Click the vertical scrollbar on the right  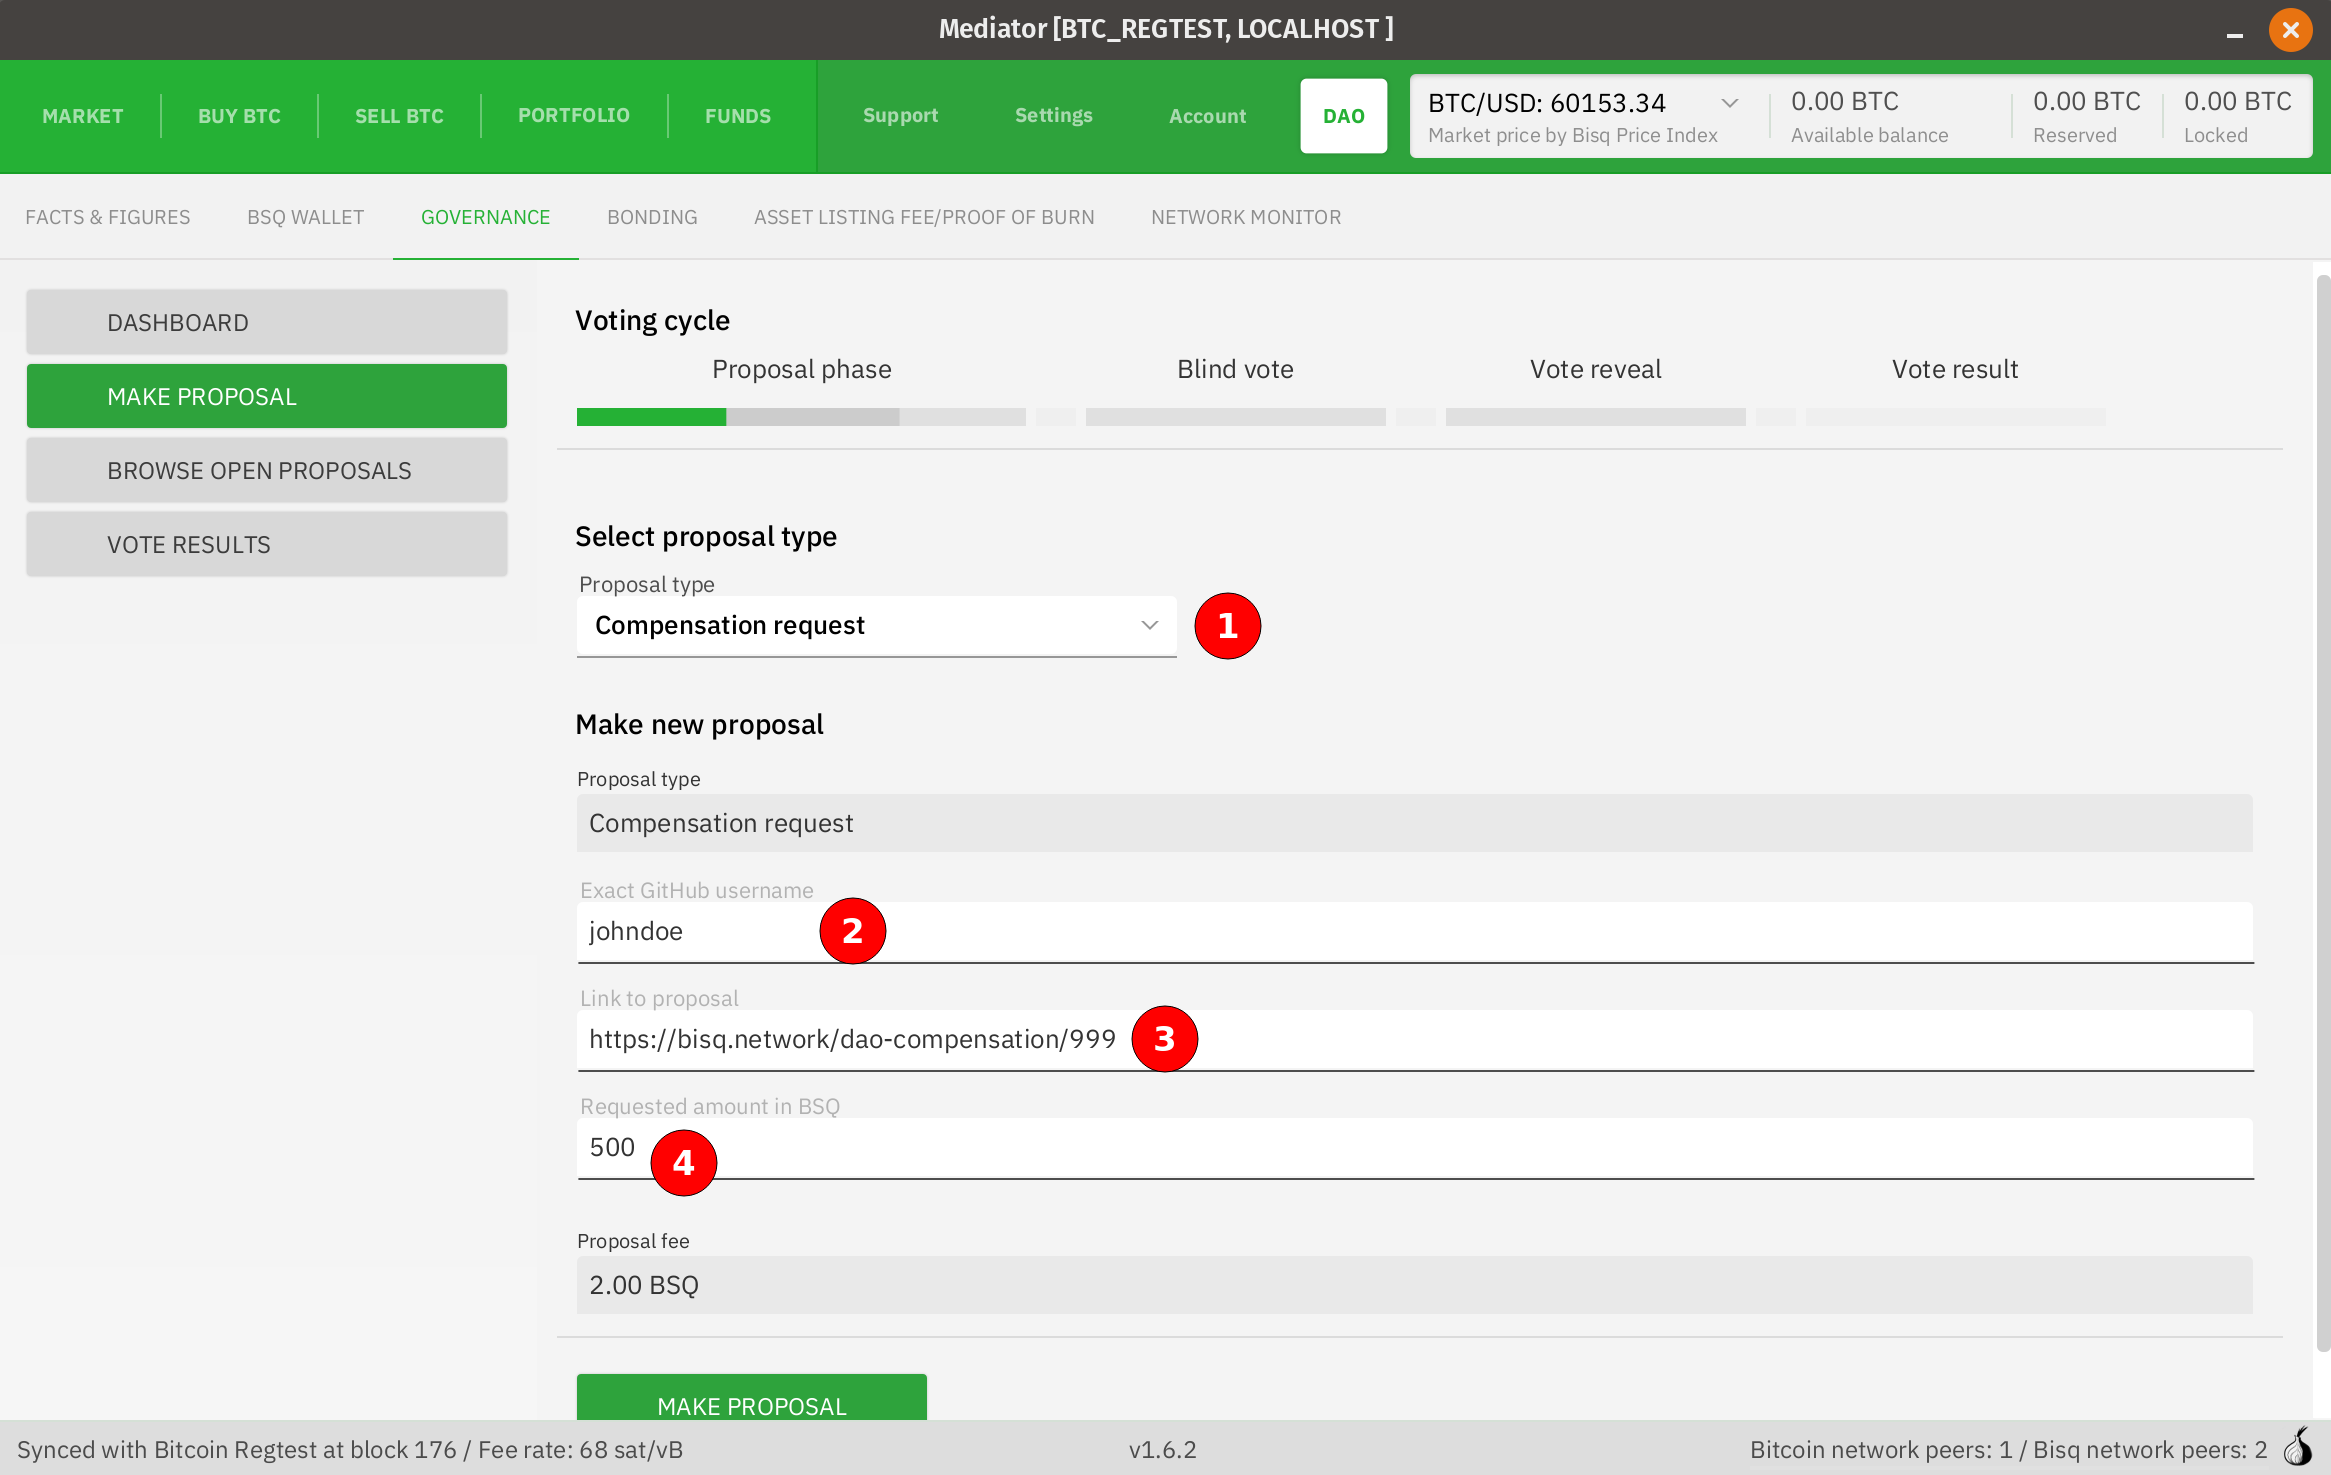coord(2322,800)
